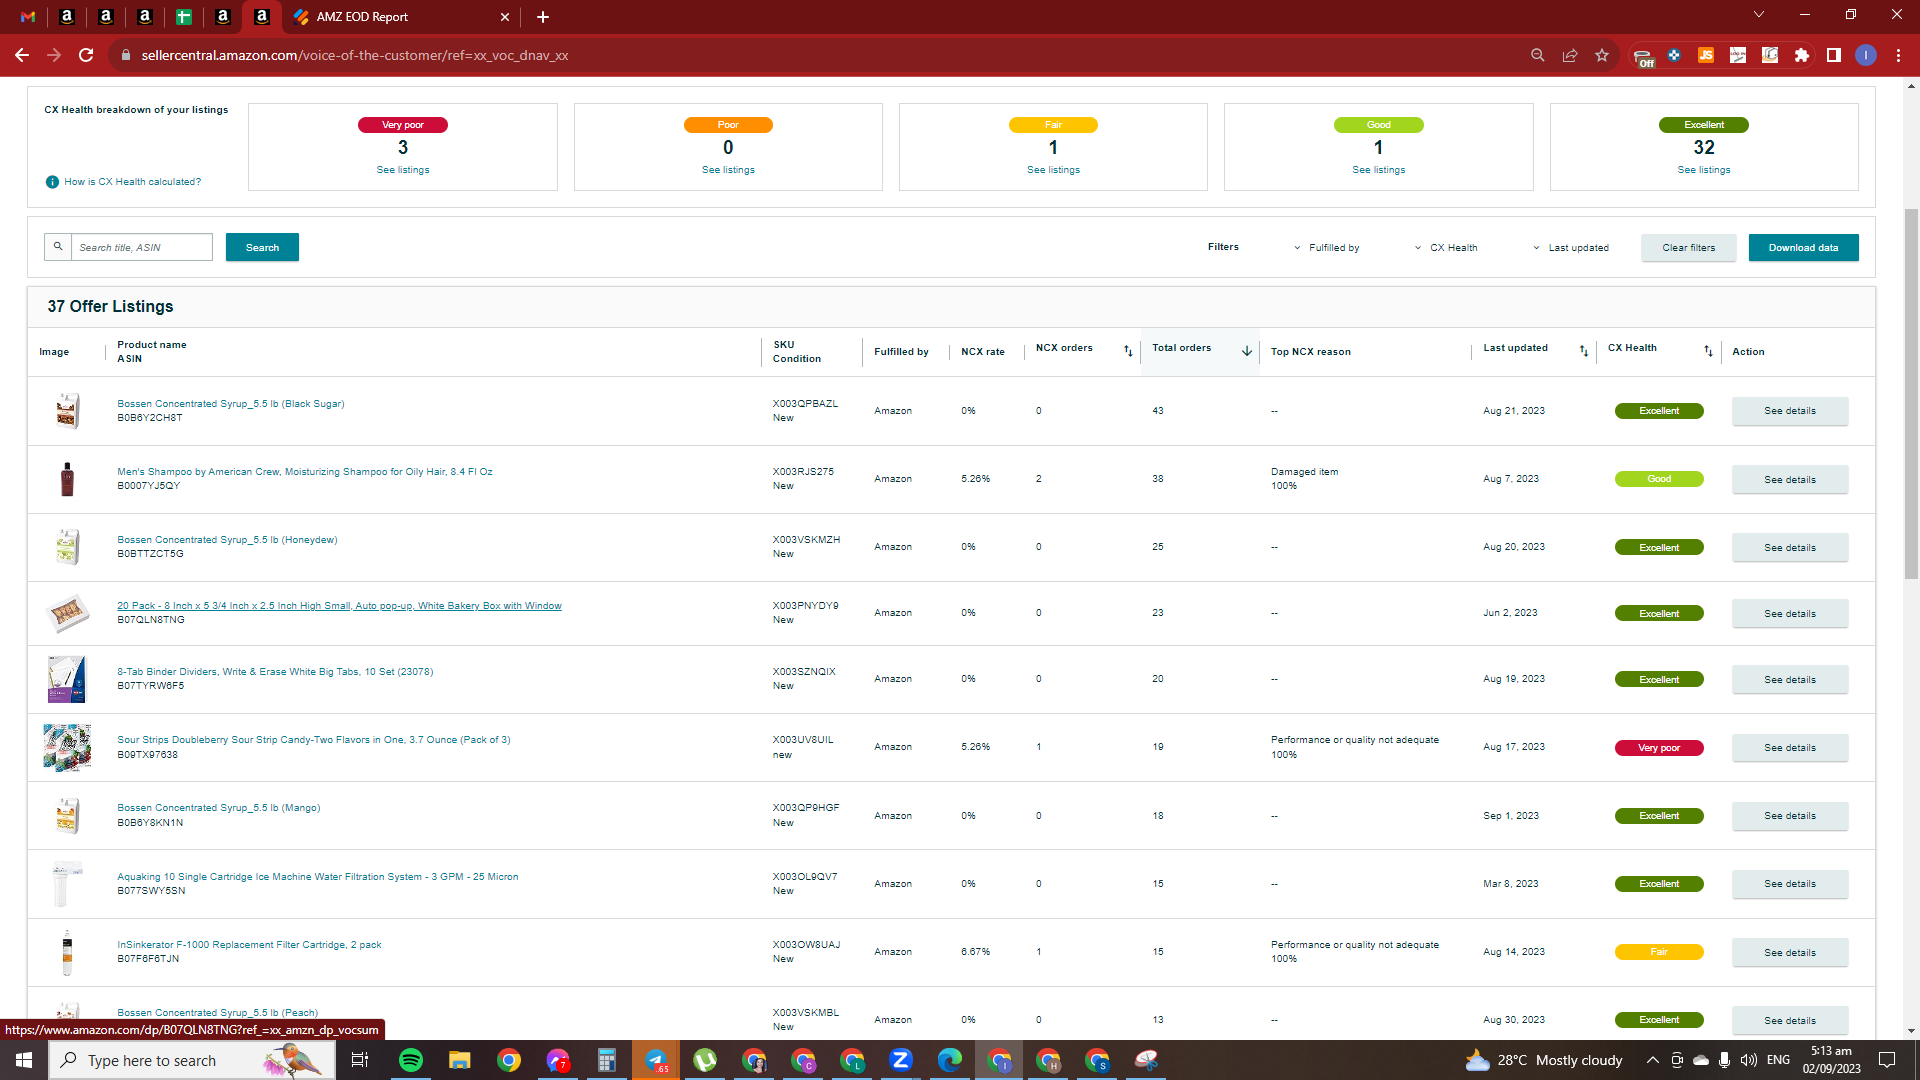See details for Black Sugar syrup row
Image resolution: width=1920 pixels, height=1080 pixels.
point(1789,411)
